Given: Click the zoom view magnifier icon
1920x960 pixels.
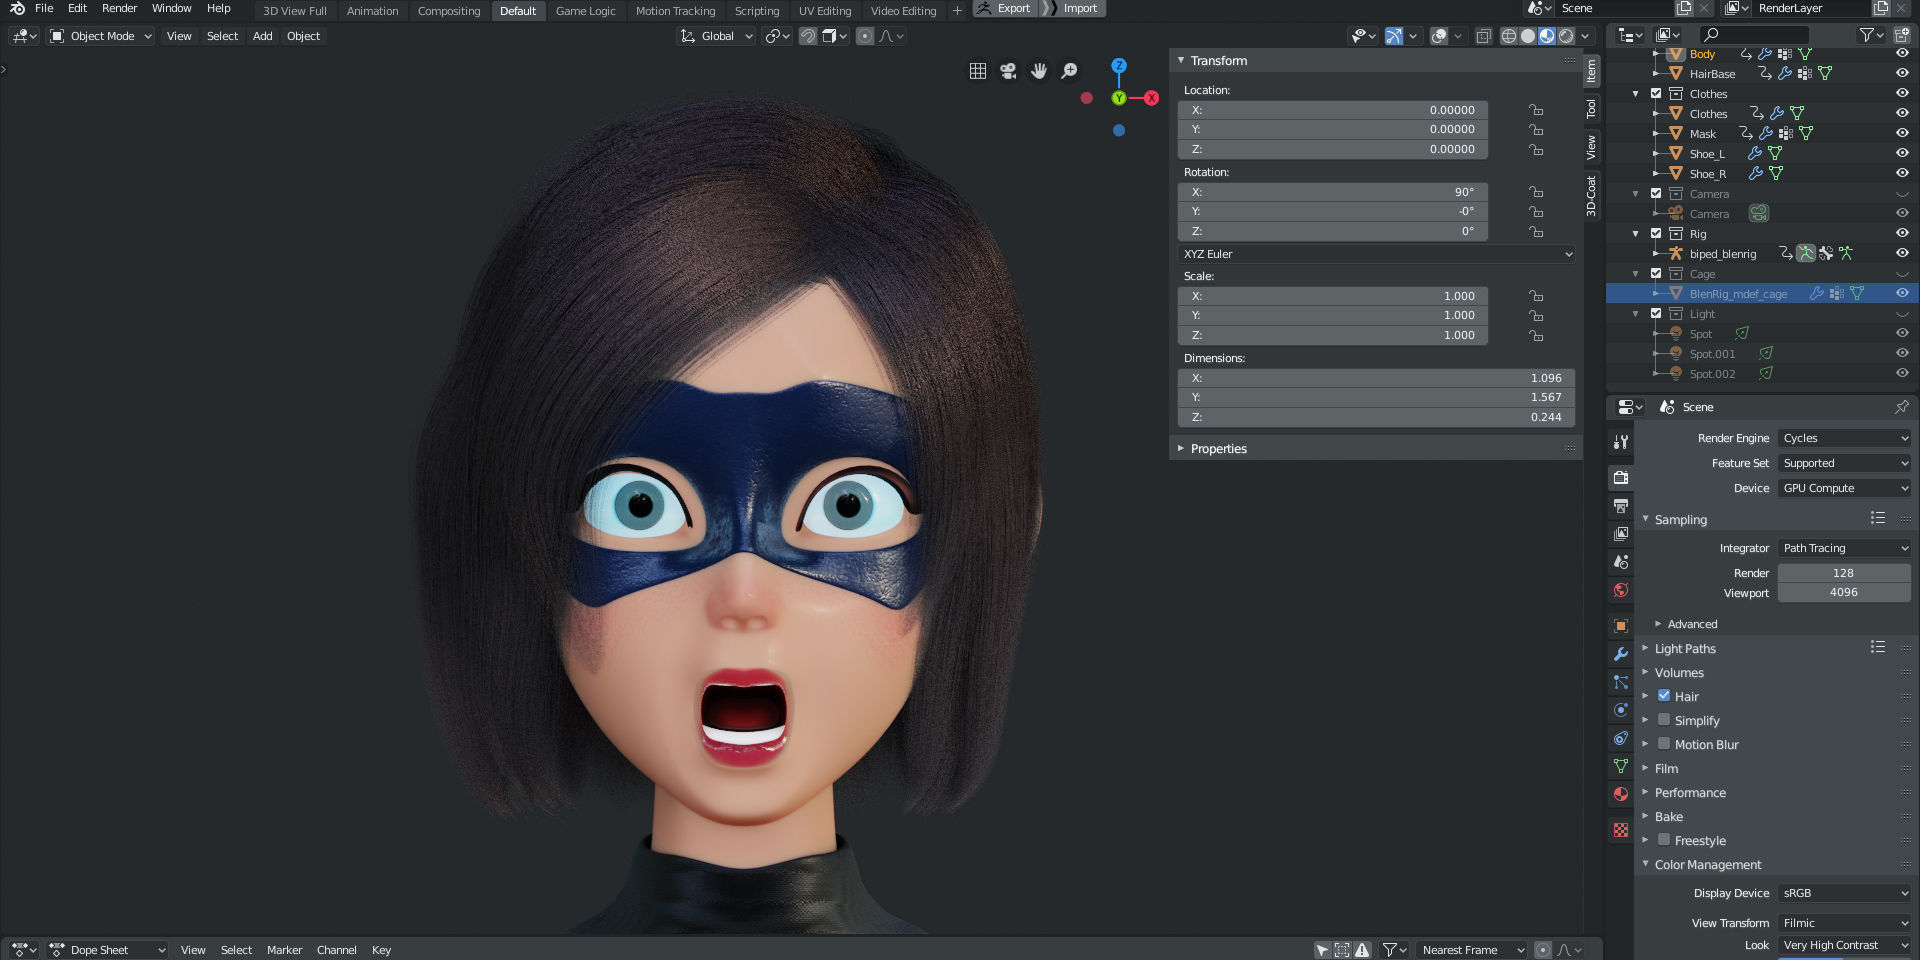Looking at the screenshot, I should 1070,71.
